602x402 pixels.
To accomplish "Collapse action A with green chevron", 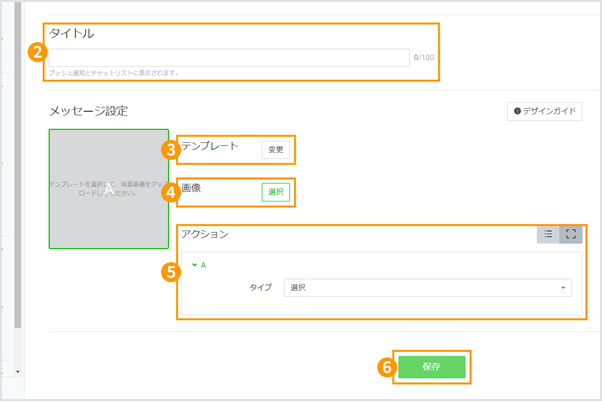I will point(195,265).
